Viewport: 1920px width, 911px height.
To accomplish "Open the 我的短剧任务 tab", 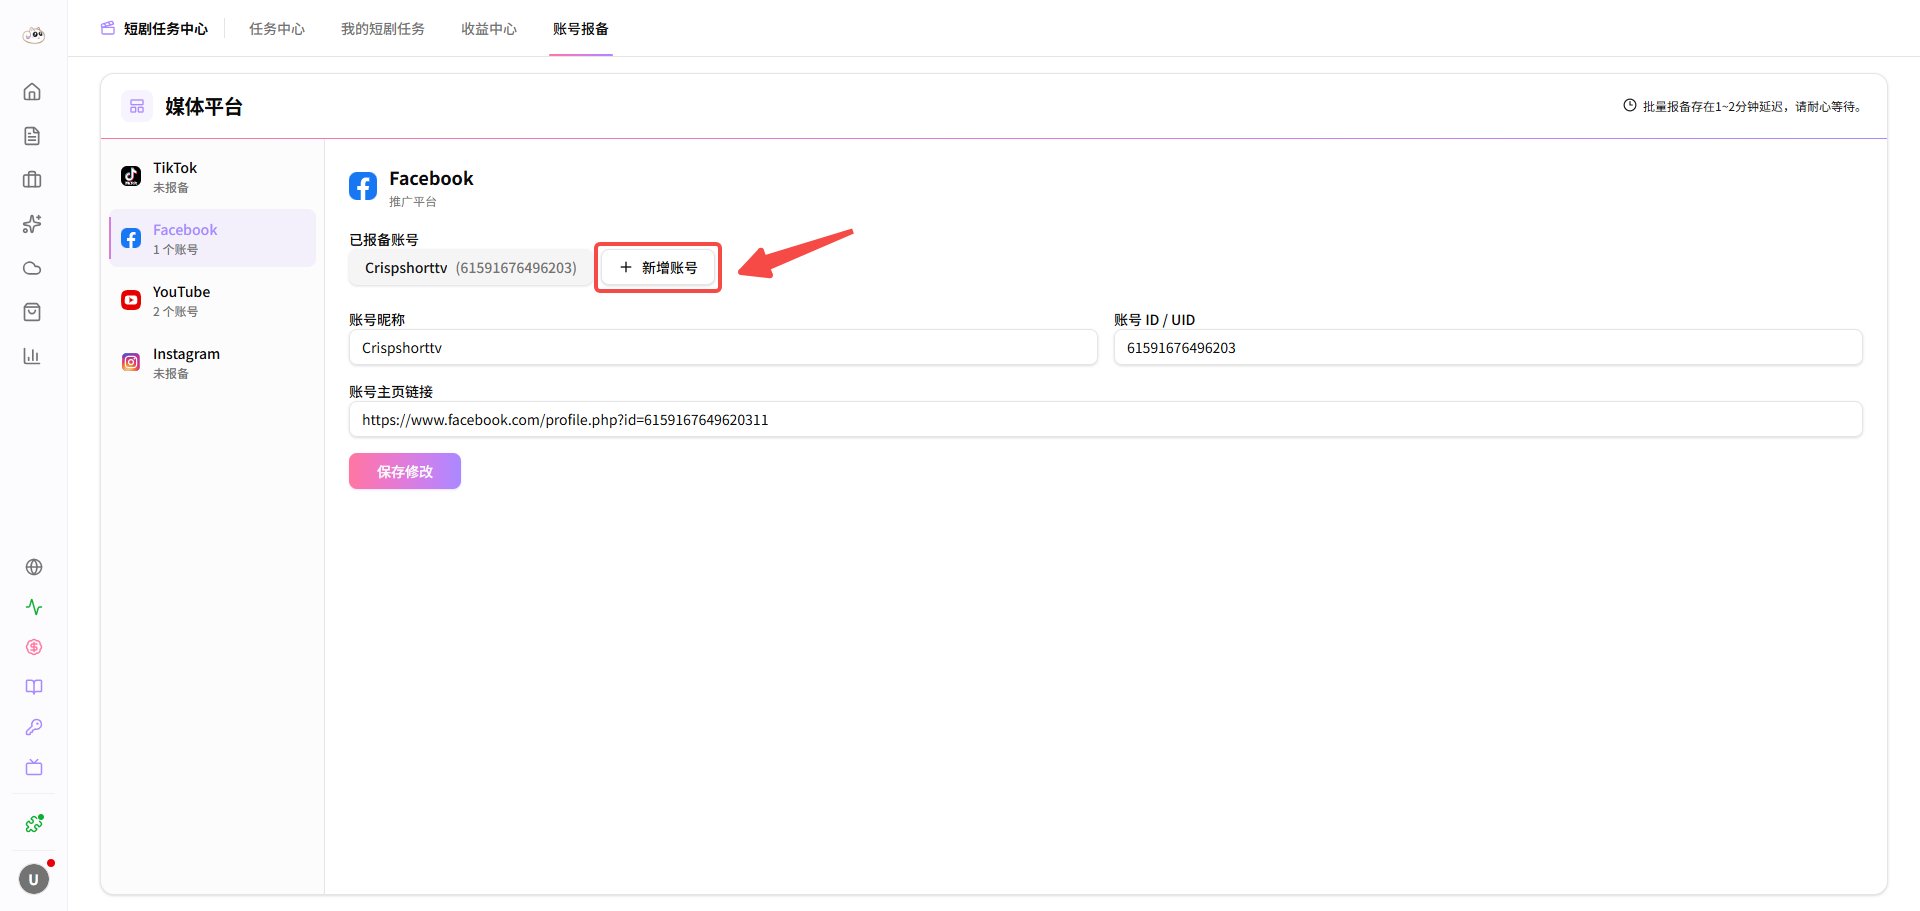I will pyautogui.click(x=383, y=29).
